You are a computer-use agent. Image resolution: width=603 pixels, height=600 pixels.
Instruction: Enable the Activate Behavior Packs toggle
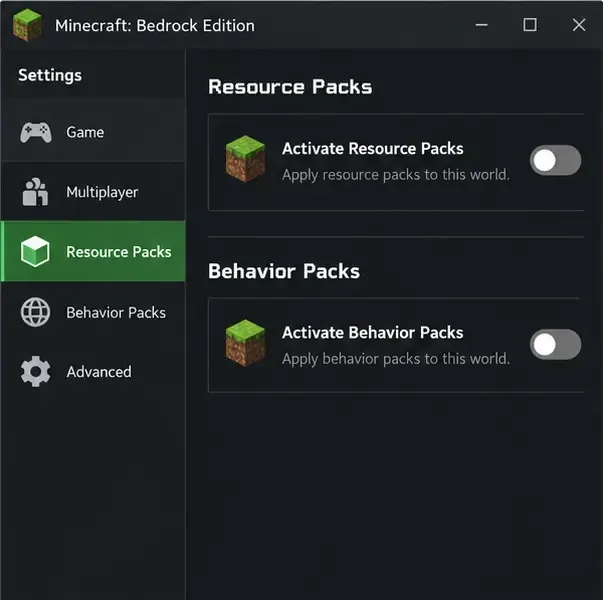point(555,344)
